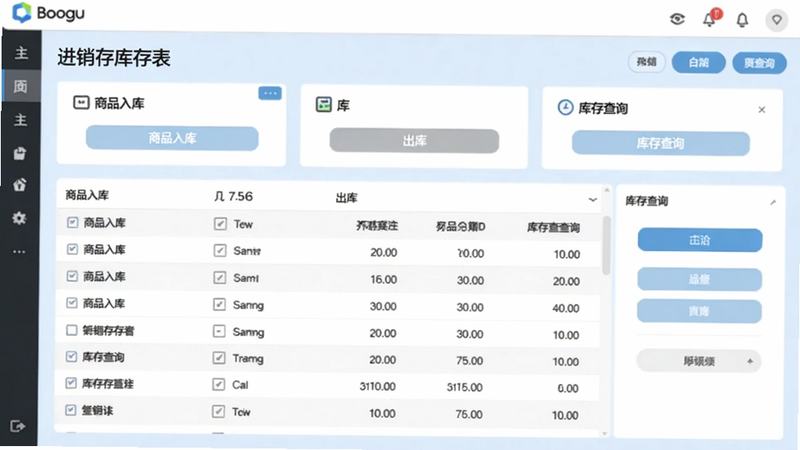Screen dimensions: 800x450
Task: Toggle checkbox beside Tew
Action: click(x=220, y=223)
